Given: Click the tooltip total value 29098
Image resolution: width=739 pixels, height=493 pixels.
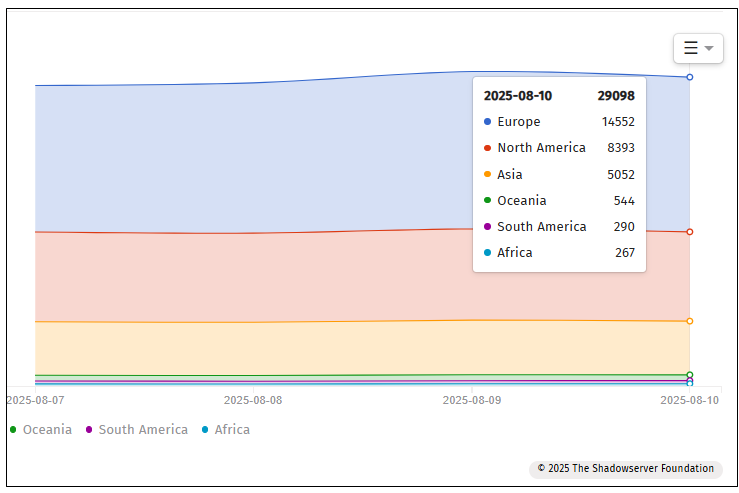Looking at the screenshot, I should coord(616,96).
